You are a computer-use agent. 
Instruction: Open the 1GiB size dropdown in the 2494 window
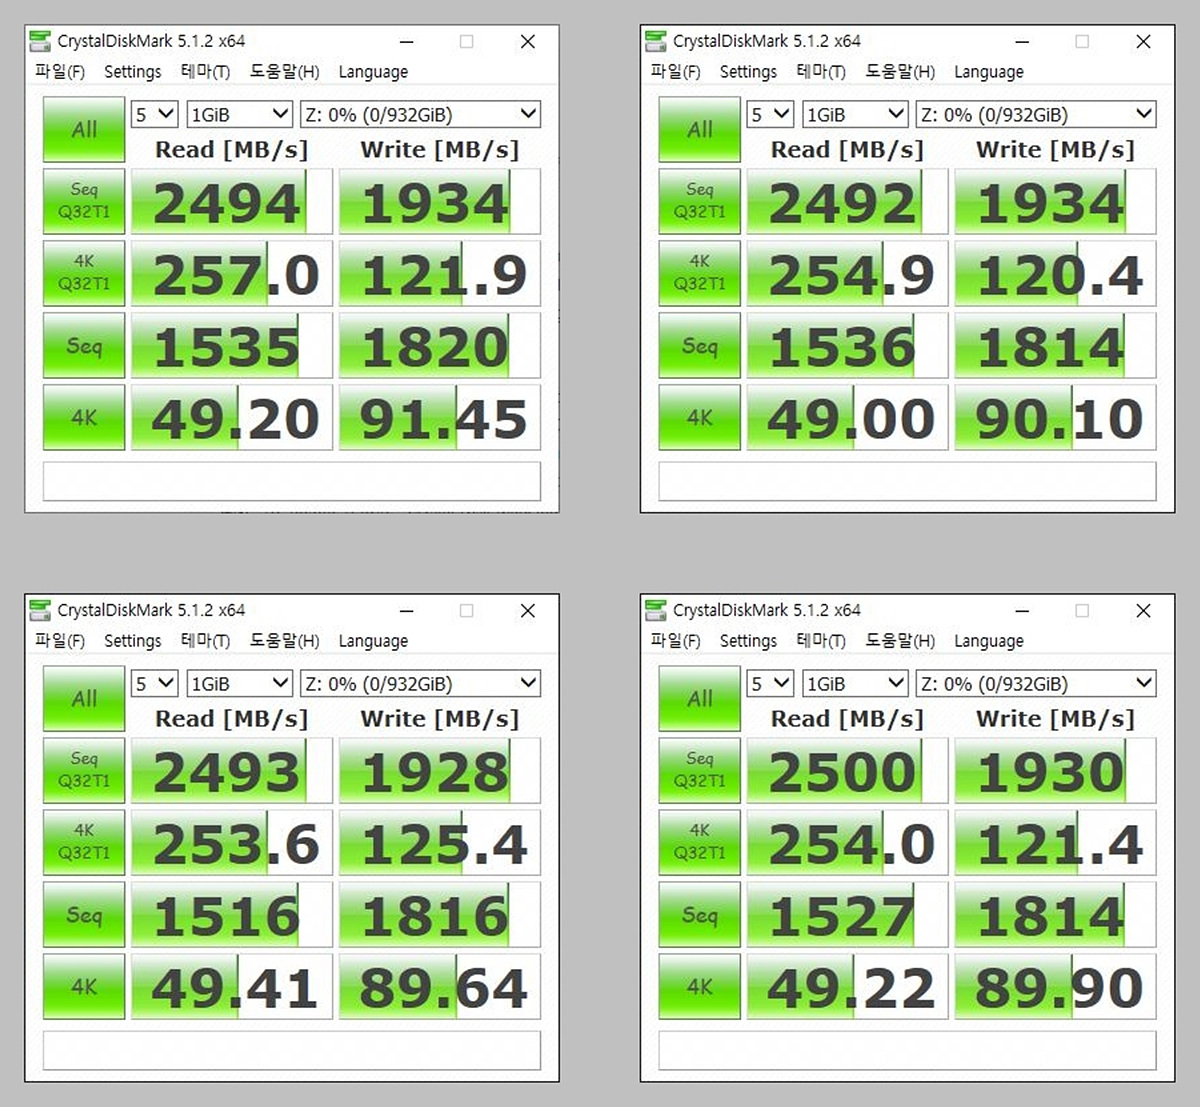click(239, 114)
